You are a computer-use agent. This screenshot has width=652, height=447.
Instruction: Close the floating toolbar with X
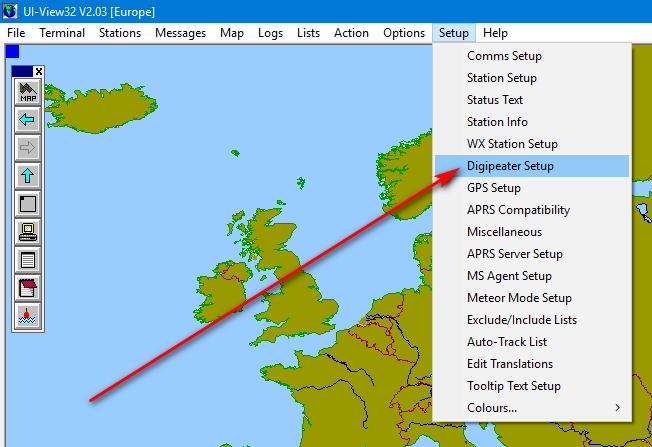coord(39,71)
